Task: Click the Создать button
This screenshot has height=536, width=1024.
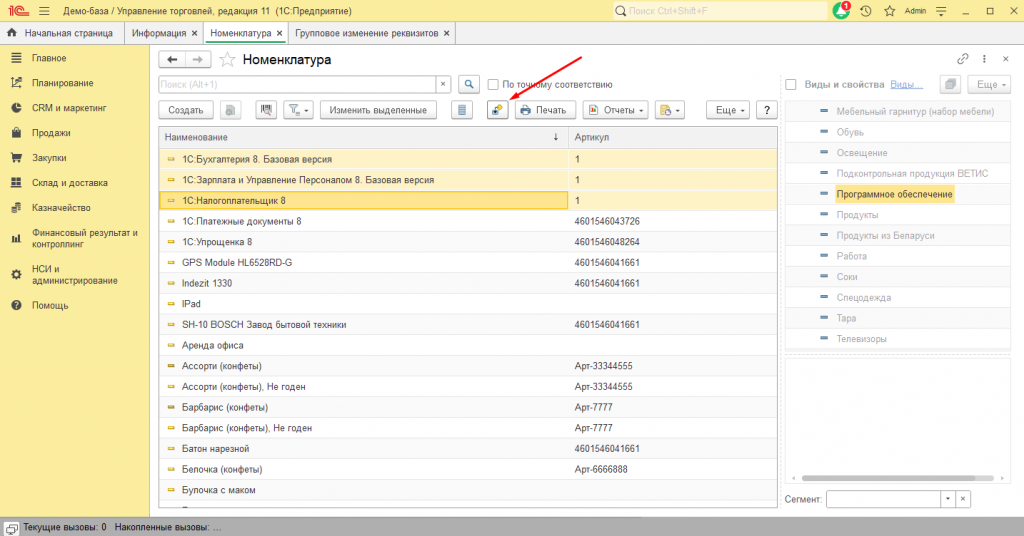Action: (x=186, y=110)
